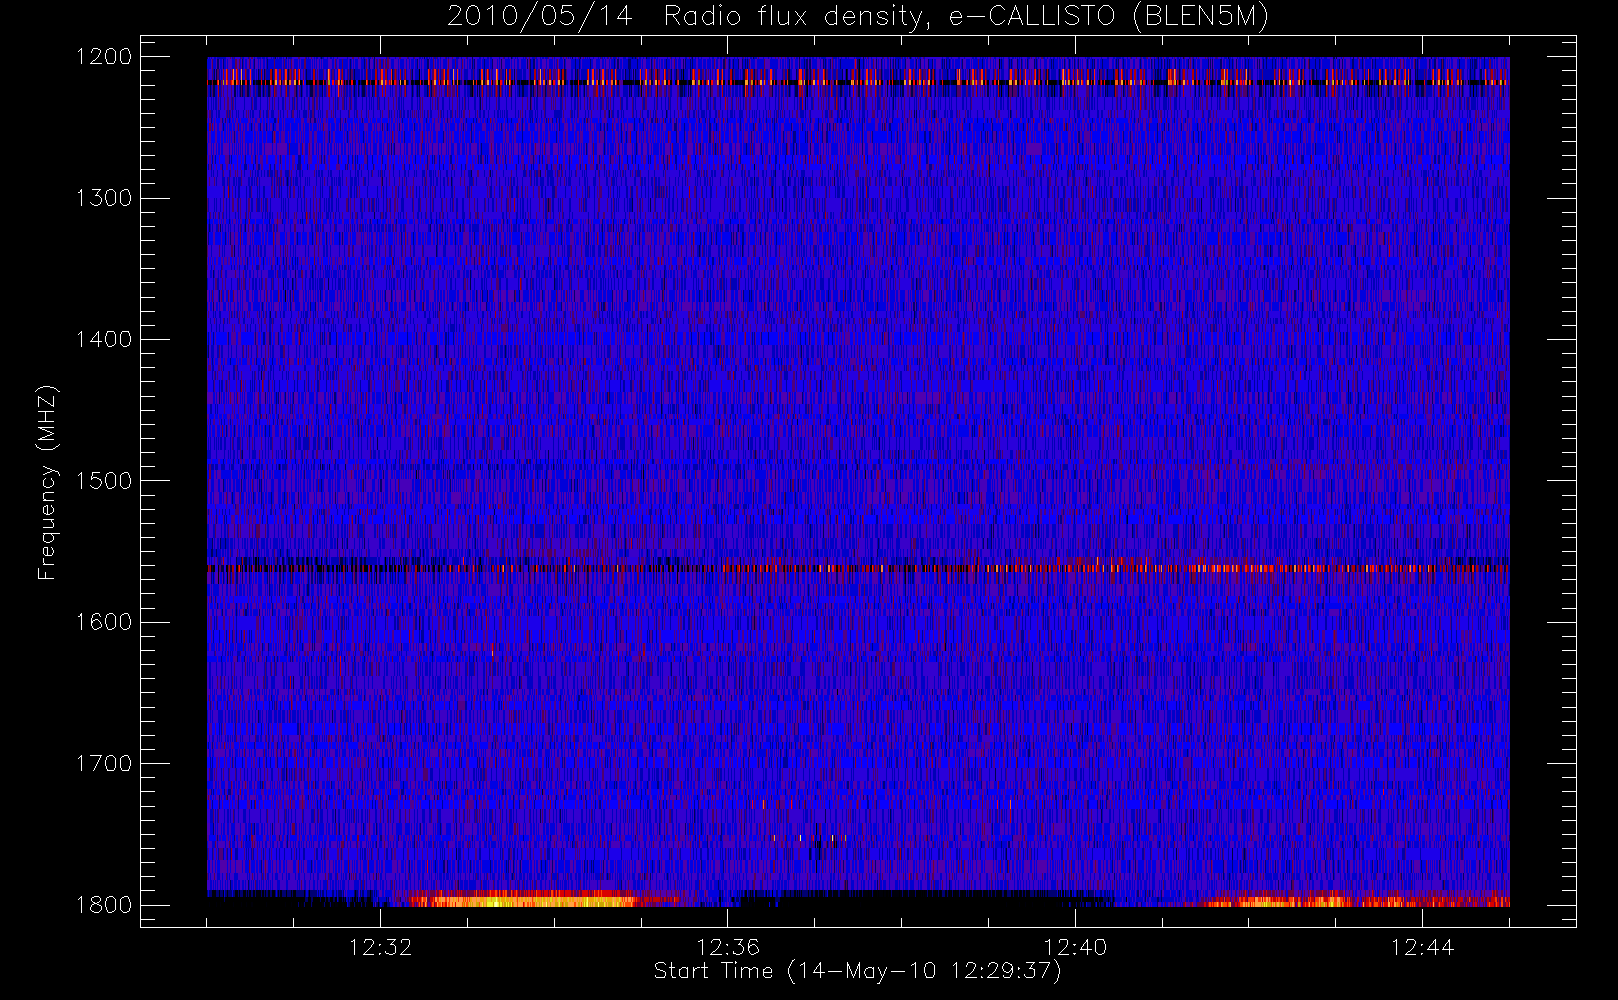Click the 1200 frequency tick label
Screen dimensions: 1618x1000
[104, 56]
